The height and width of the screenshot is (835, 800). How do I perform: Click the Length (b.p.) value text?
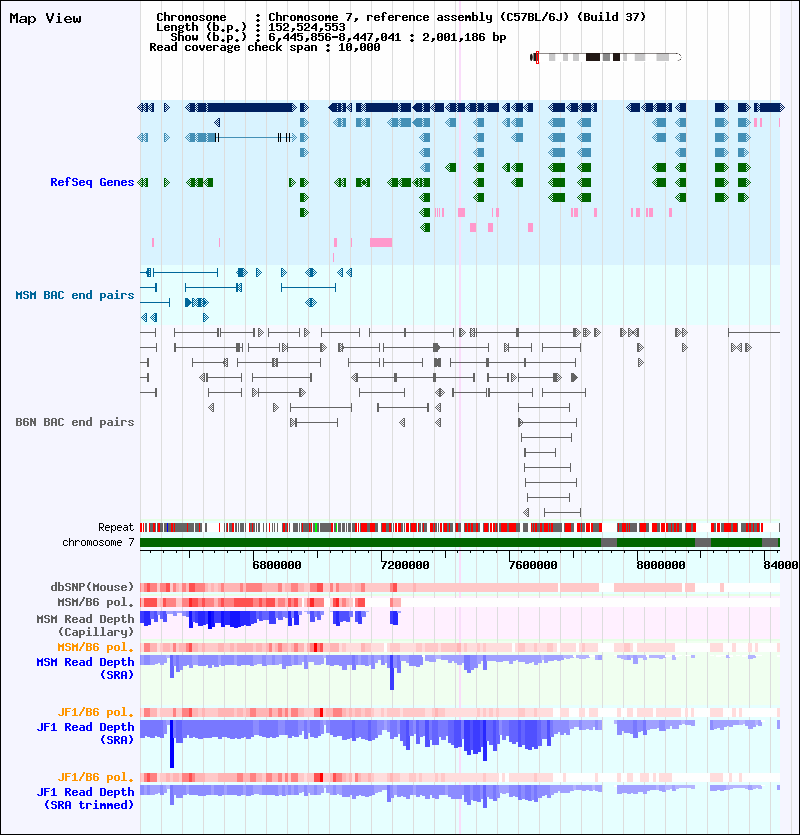[x=306, y=27]
